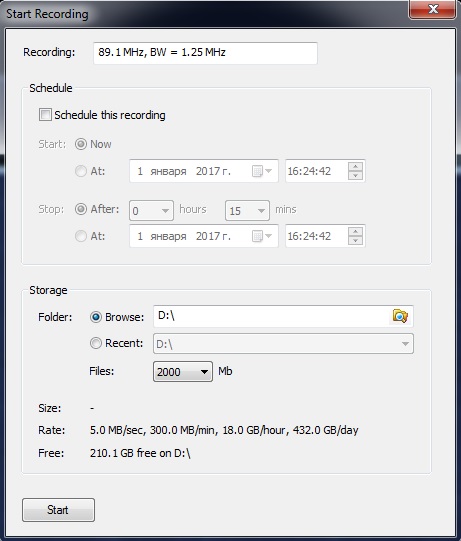Select Start Now radio option
Screen dimensions: 461x541
81,144
